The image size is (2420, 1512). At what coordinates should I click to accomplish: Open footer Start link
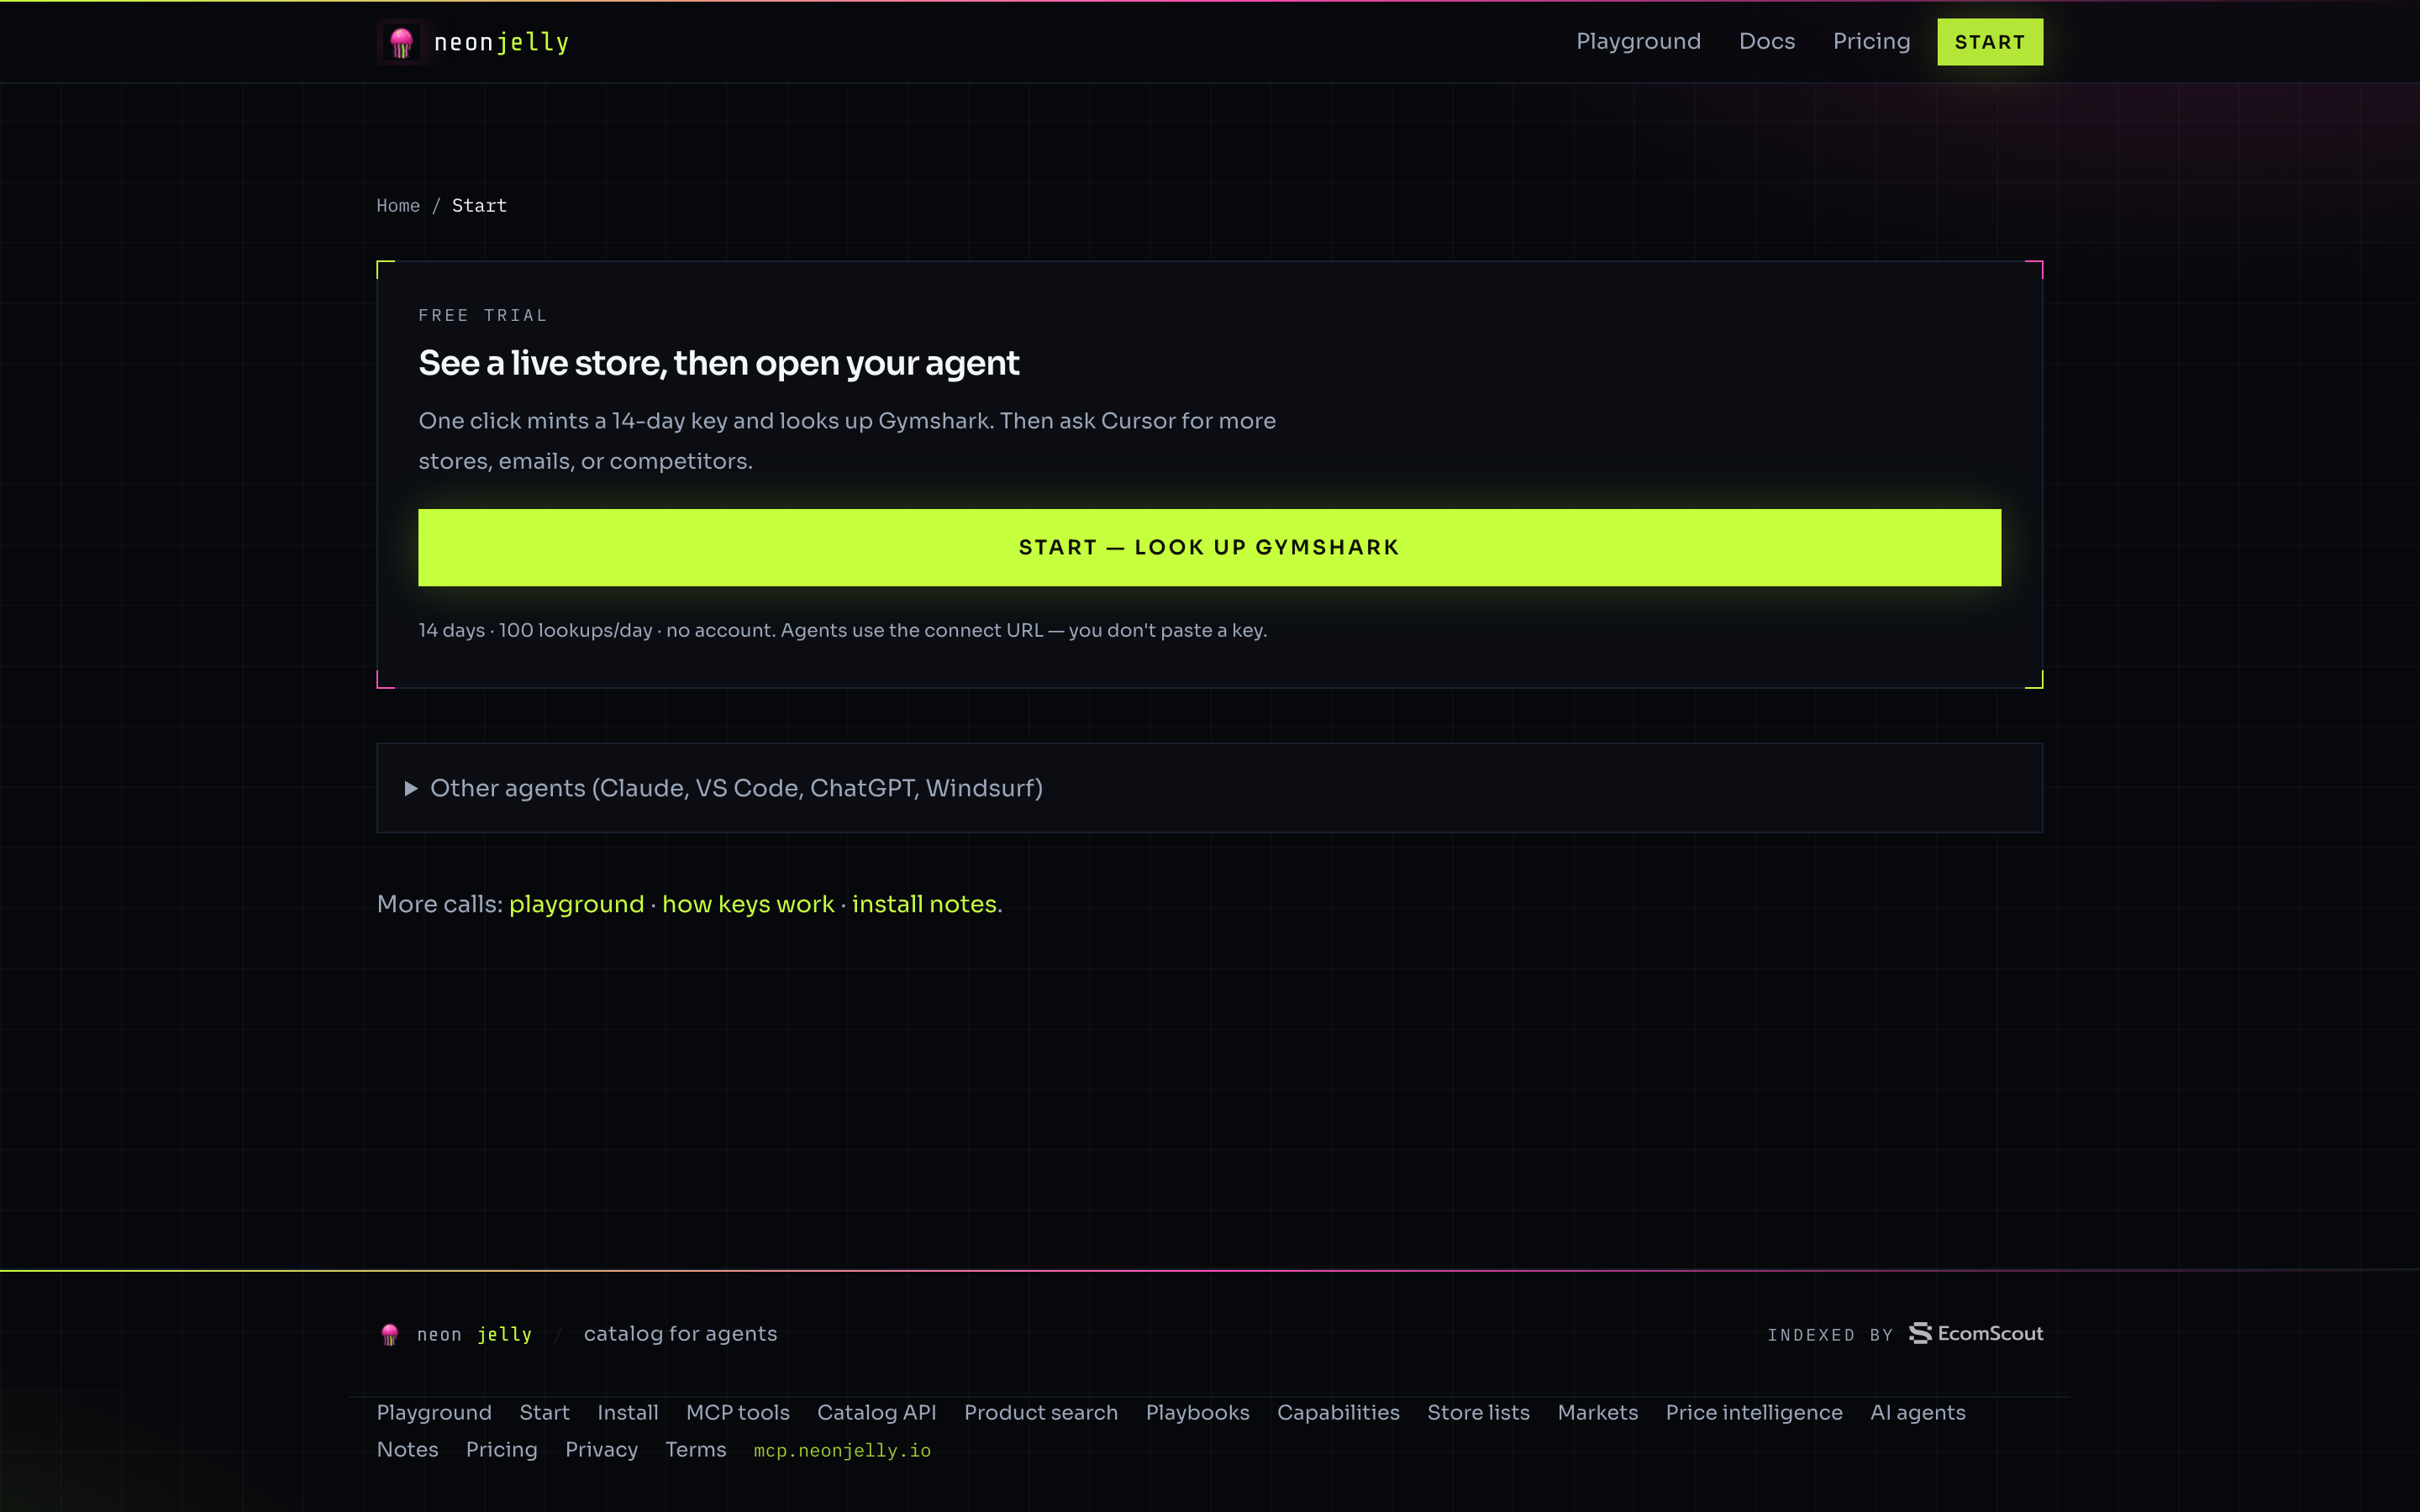click(544, 1412)
